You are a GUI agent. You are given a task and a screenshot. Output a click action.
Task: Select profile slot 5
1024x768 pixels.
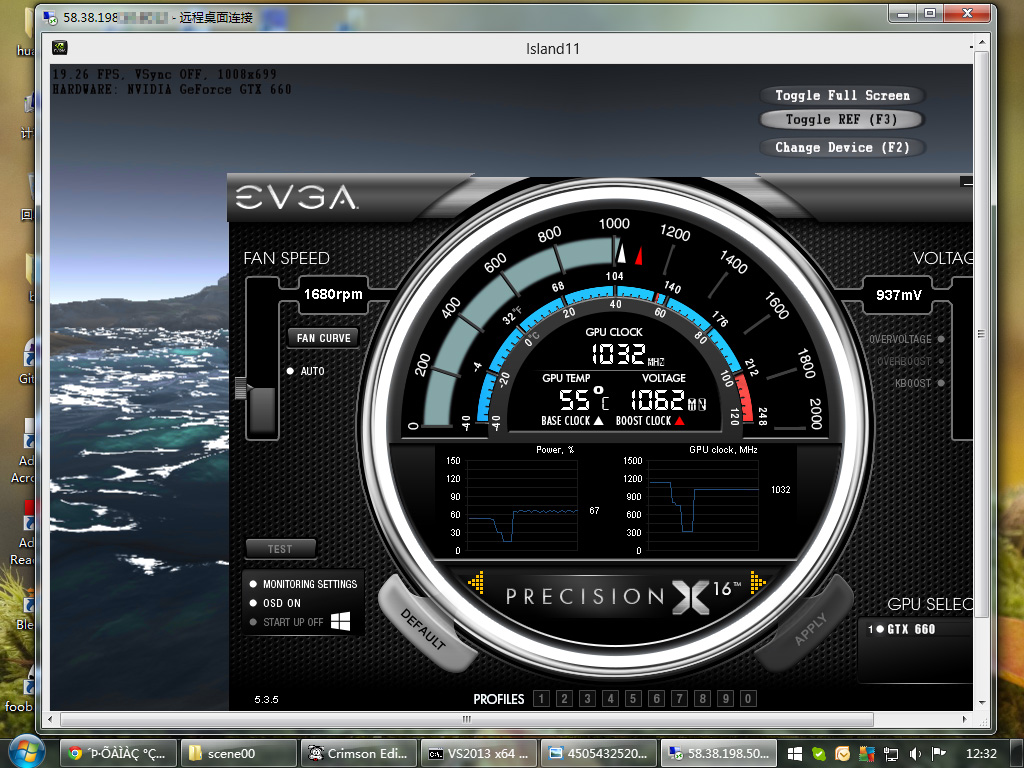(633, 699)
